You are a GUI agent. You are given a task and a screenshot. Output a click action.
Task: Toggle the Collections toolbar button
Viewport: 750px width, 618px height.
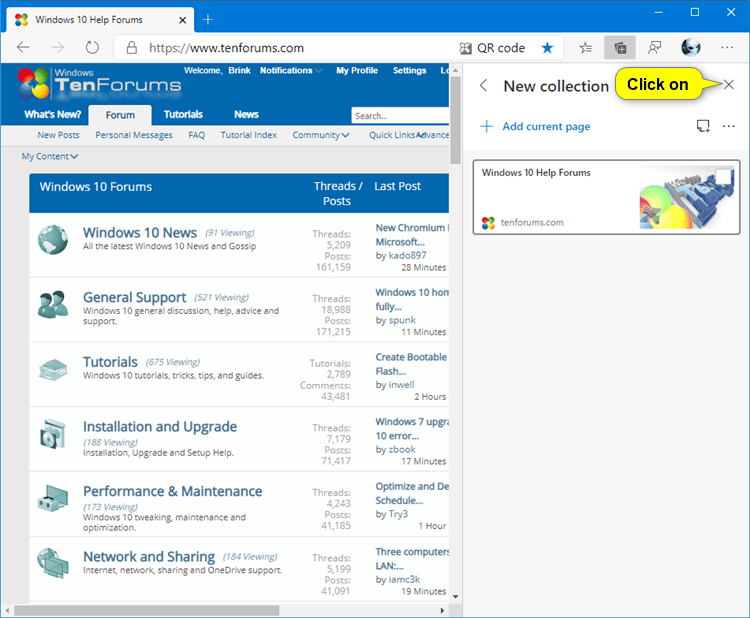620,47
